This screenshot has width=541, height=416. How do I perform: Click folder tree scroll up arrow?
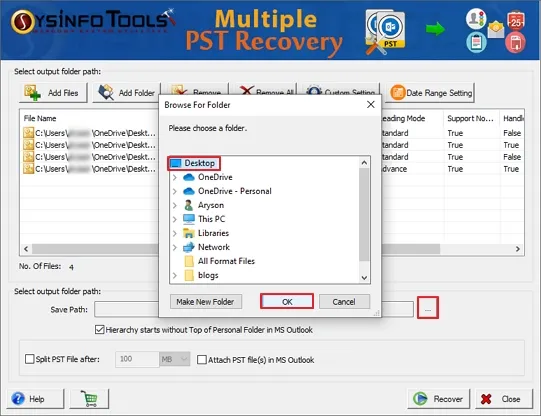(x=364, y=162)
